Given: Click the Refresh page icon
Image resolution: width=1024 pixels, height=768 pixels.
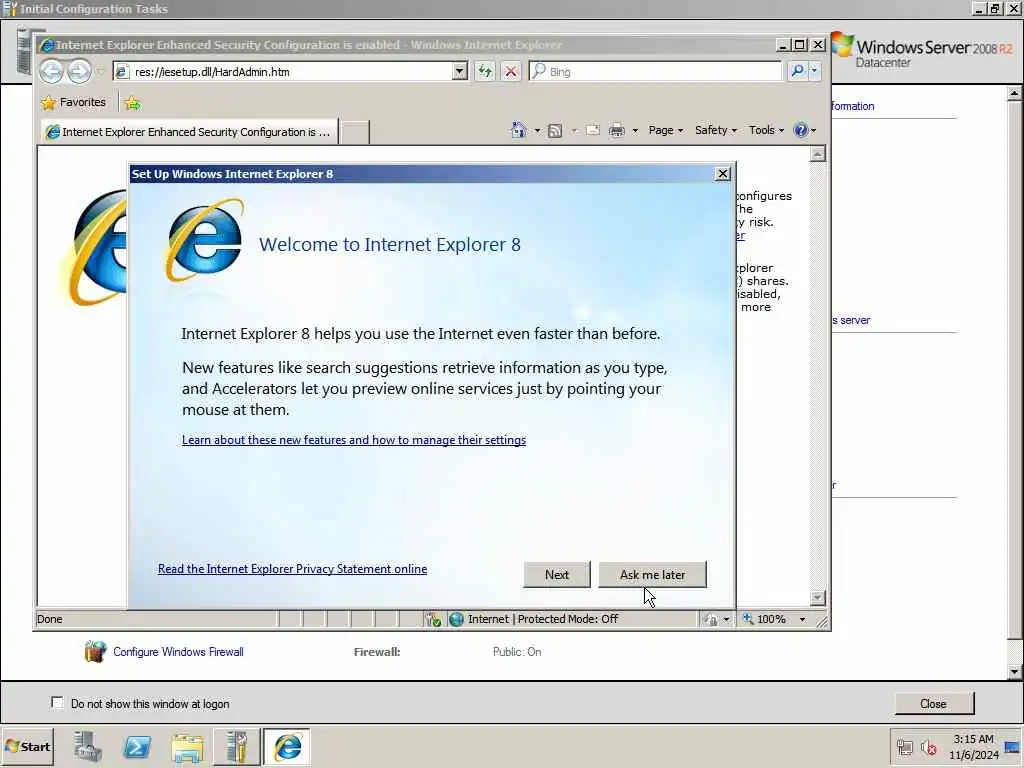Looking at the screenshot, I should [x=485, y=71].
